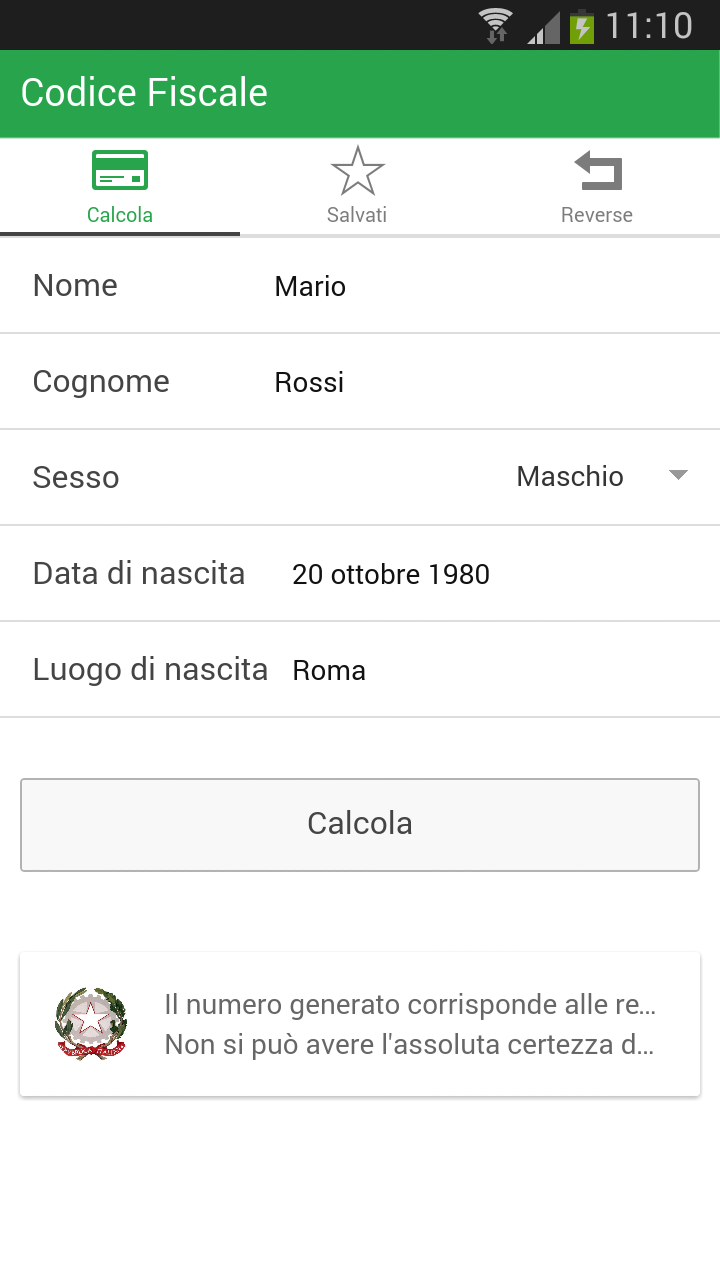Tap the Italian Republic emblem icon
Image resolution: width=720 pixels, height=1280 pixels.
click(91, 1024)
